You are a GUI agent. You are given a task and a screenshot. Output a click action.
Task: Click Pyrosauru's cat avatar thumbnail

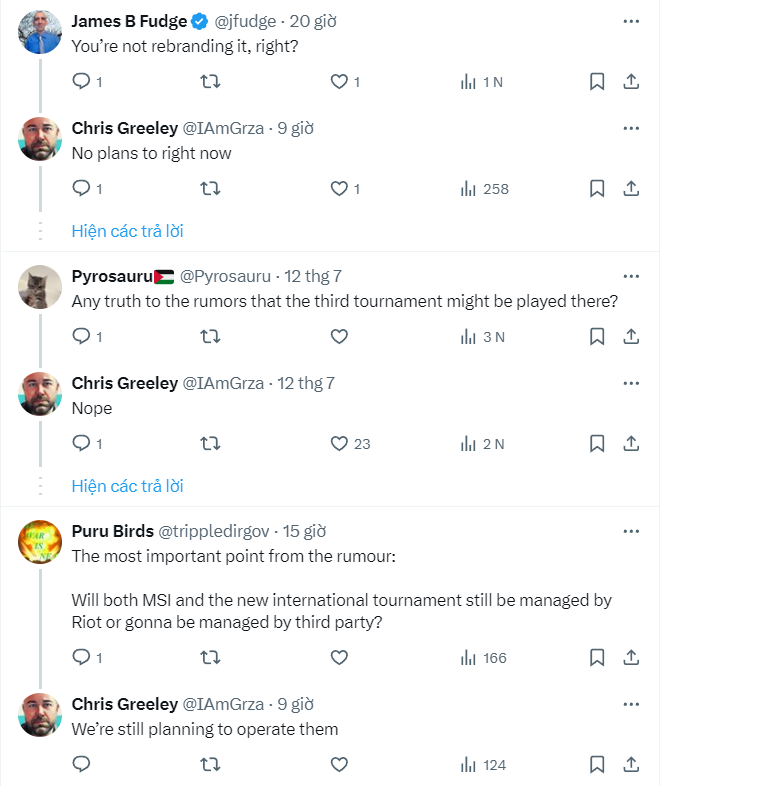[41, 289]
